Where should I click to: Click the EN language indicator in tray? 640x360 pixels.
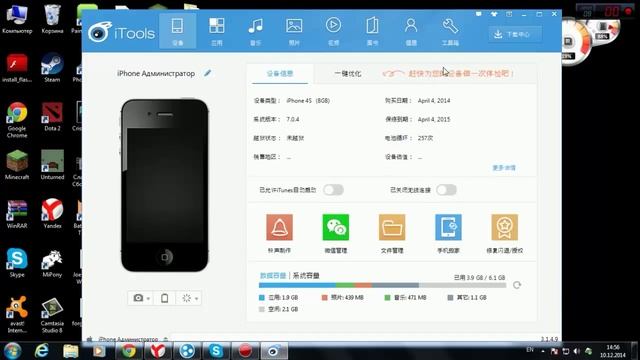point(530,350)
